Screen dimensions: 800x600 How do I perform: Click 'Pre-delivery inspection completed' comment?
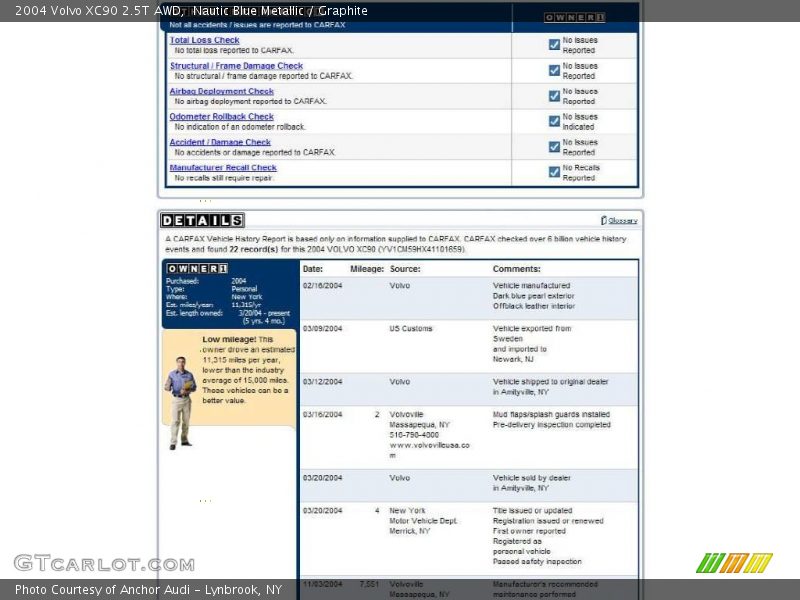pyautogui.click(x=552, y=424)
